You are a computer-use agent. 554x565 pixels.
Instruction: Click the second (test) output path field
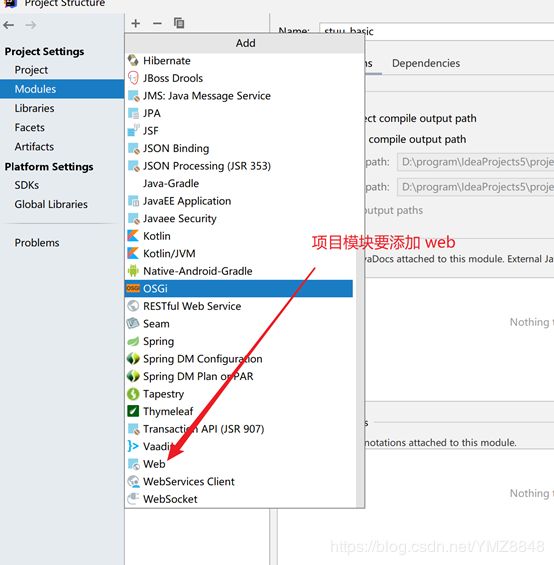pos(475,187)
